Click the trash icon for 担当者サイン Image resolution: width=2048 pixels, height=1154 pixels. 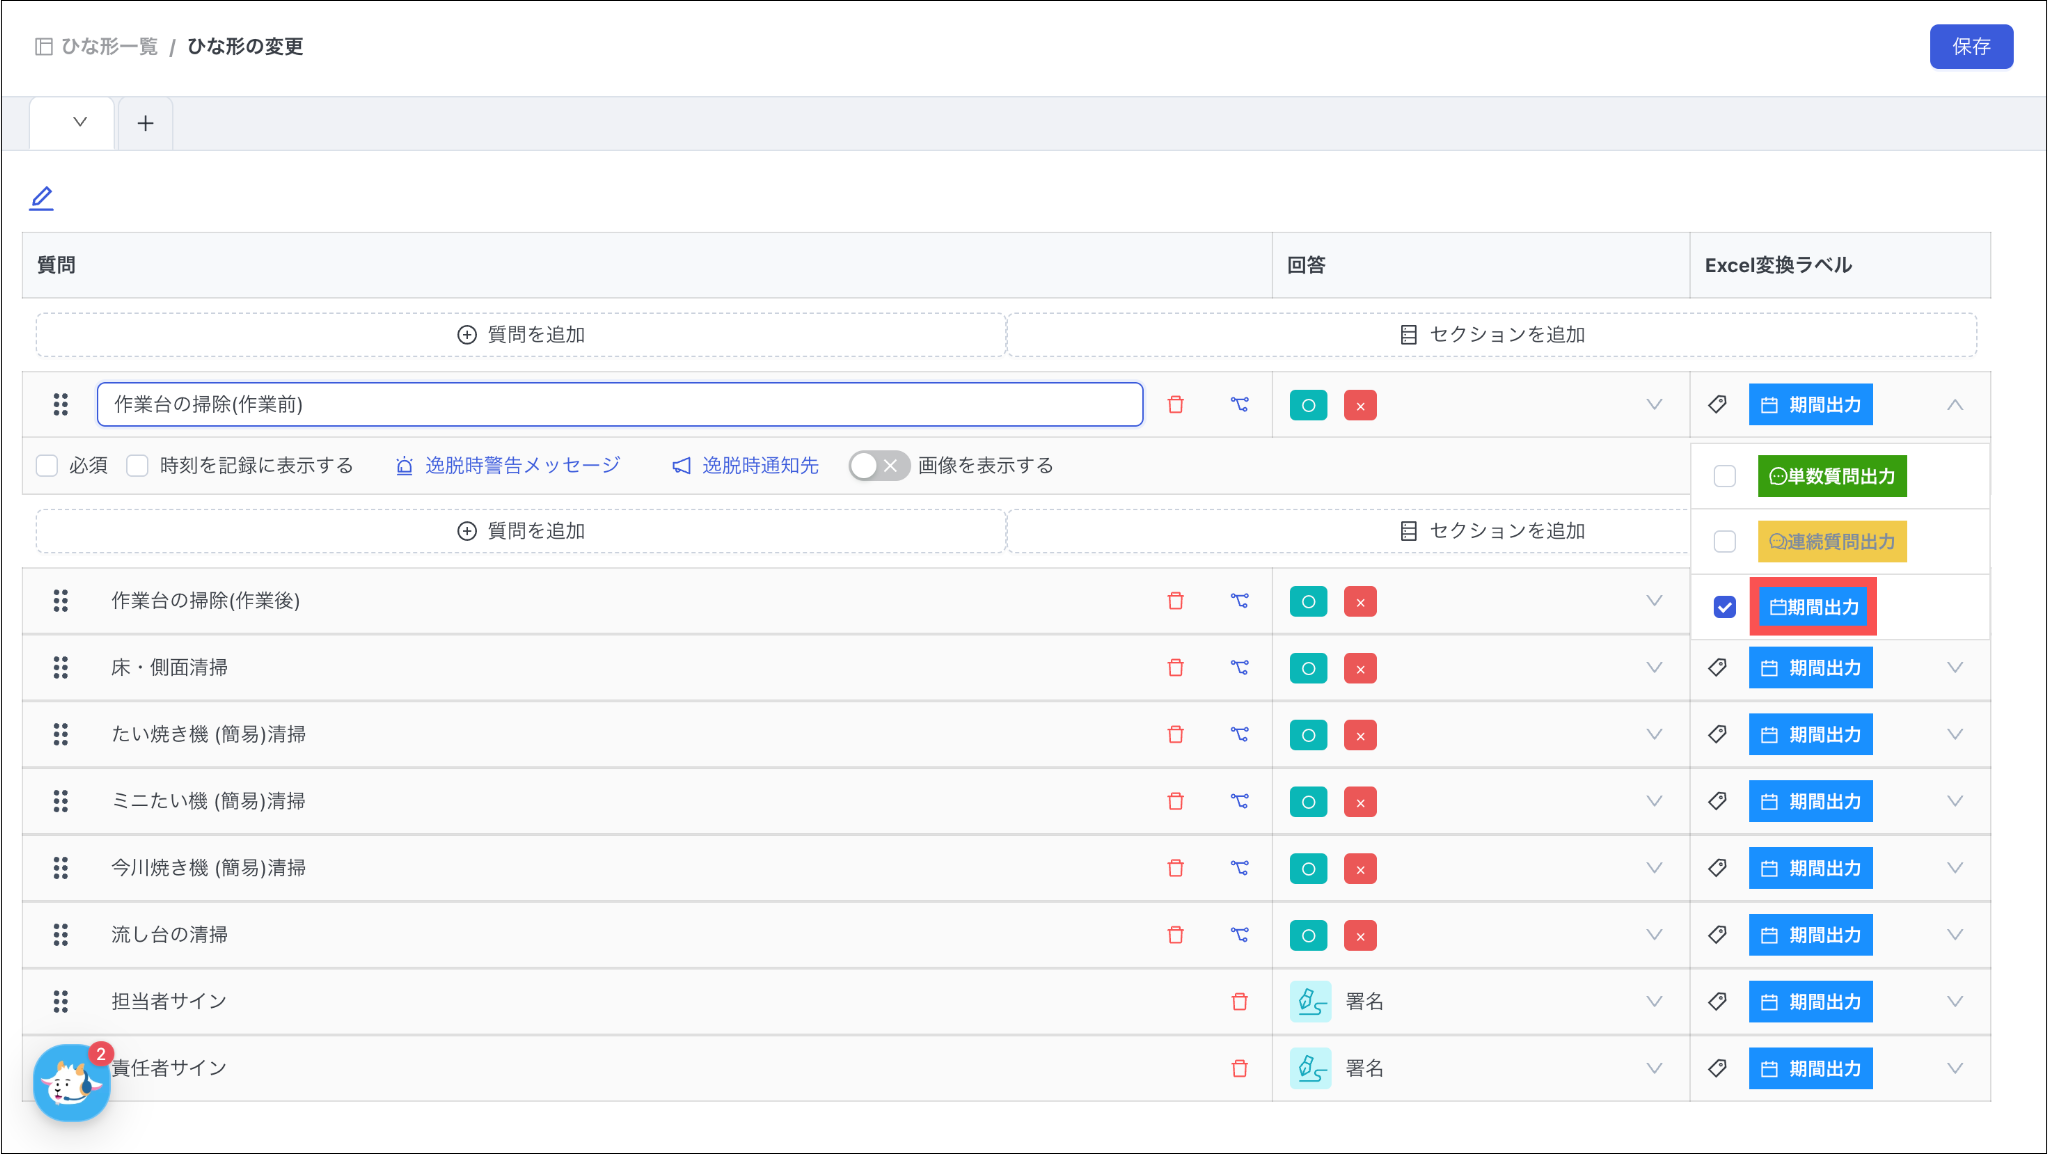click(1240, 1002)
